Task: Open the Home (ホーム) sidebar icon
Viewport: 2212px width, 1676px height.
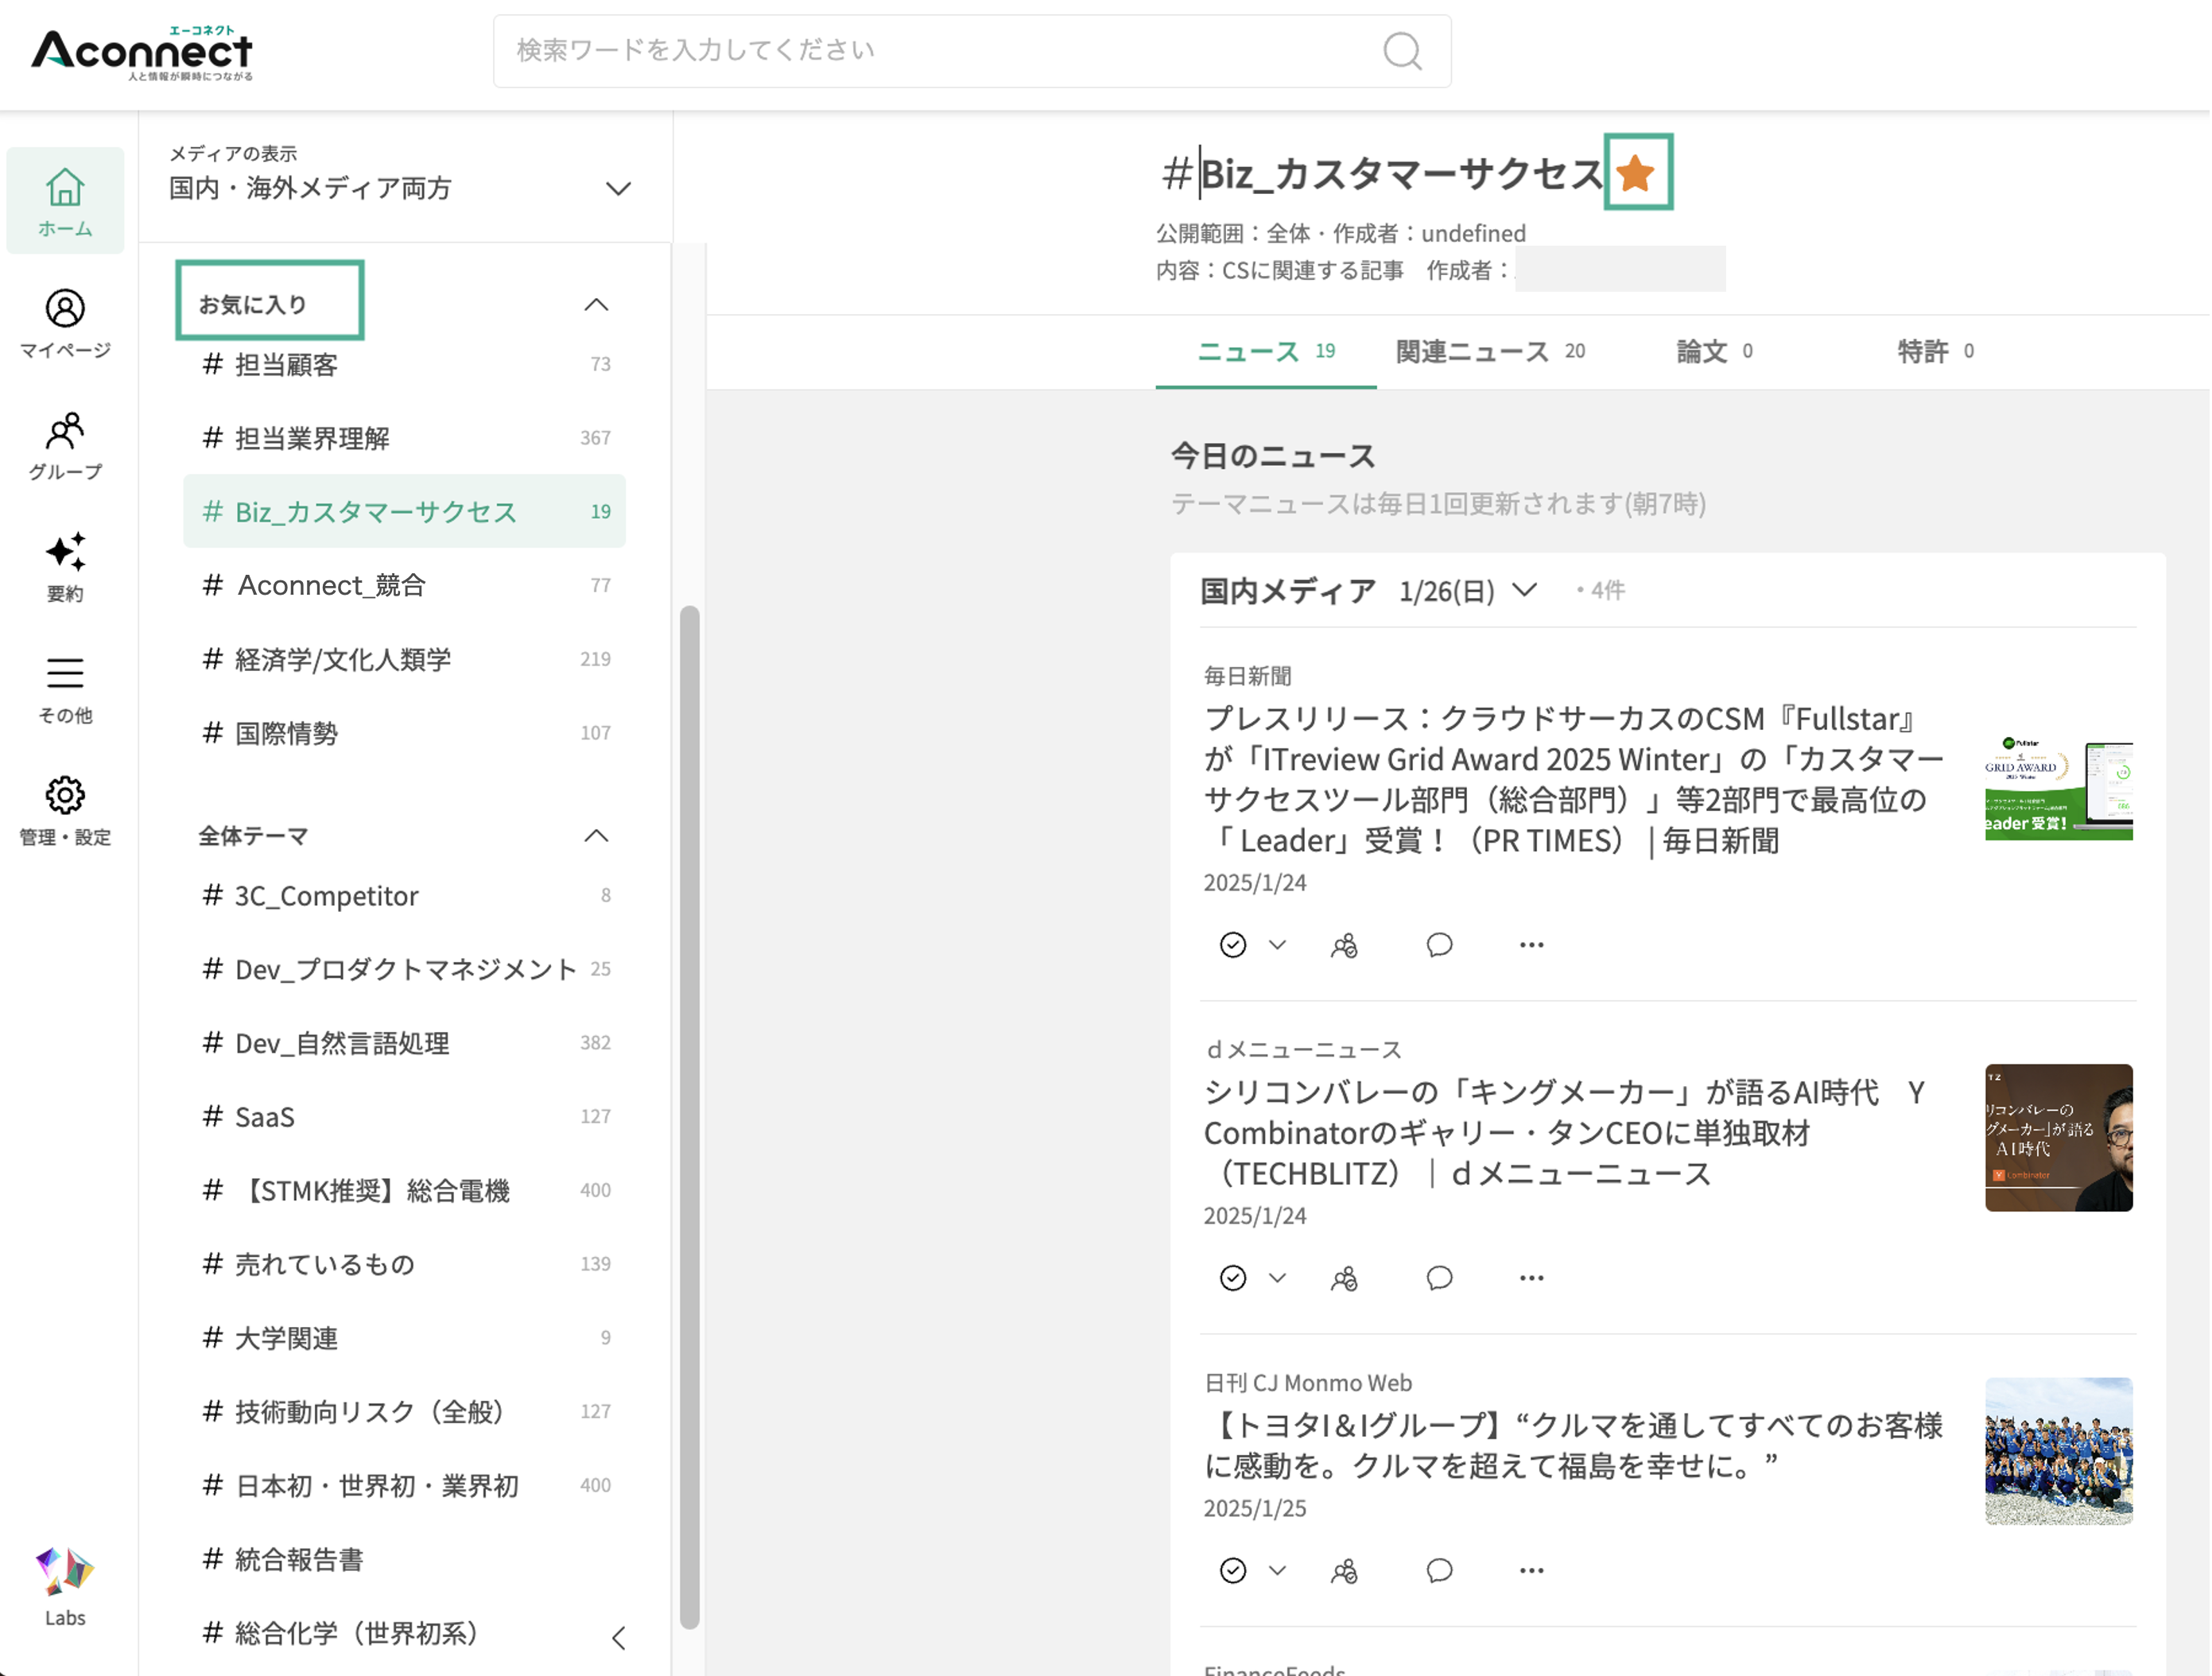Action: point(65,201)
